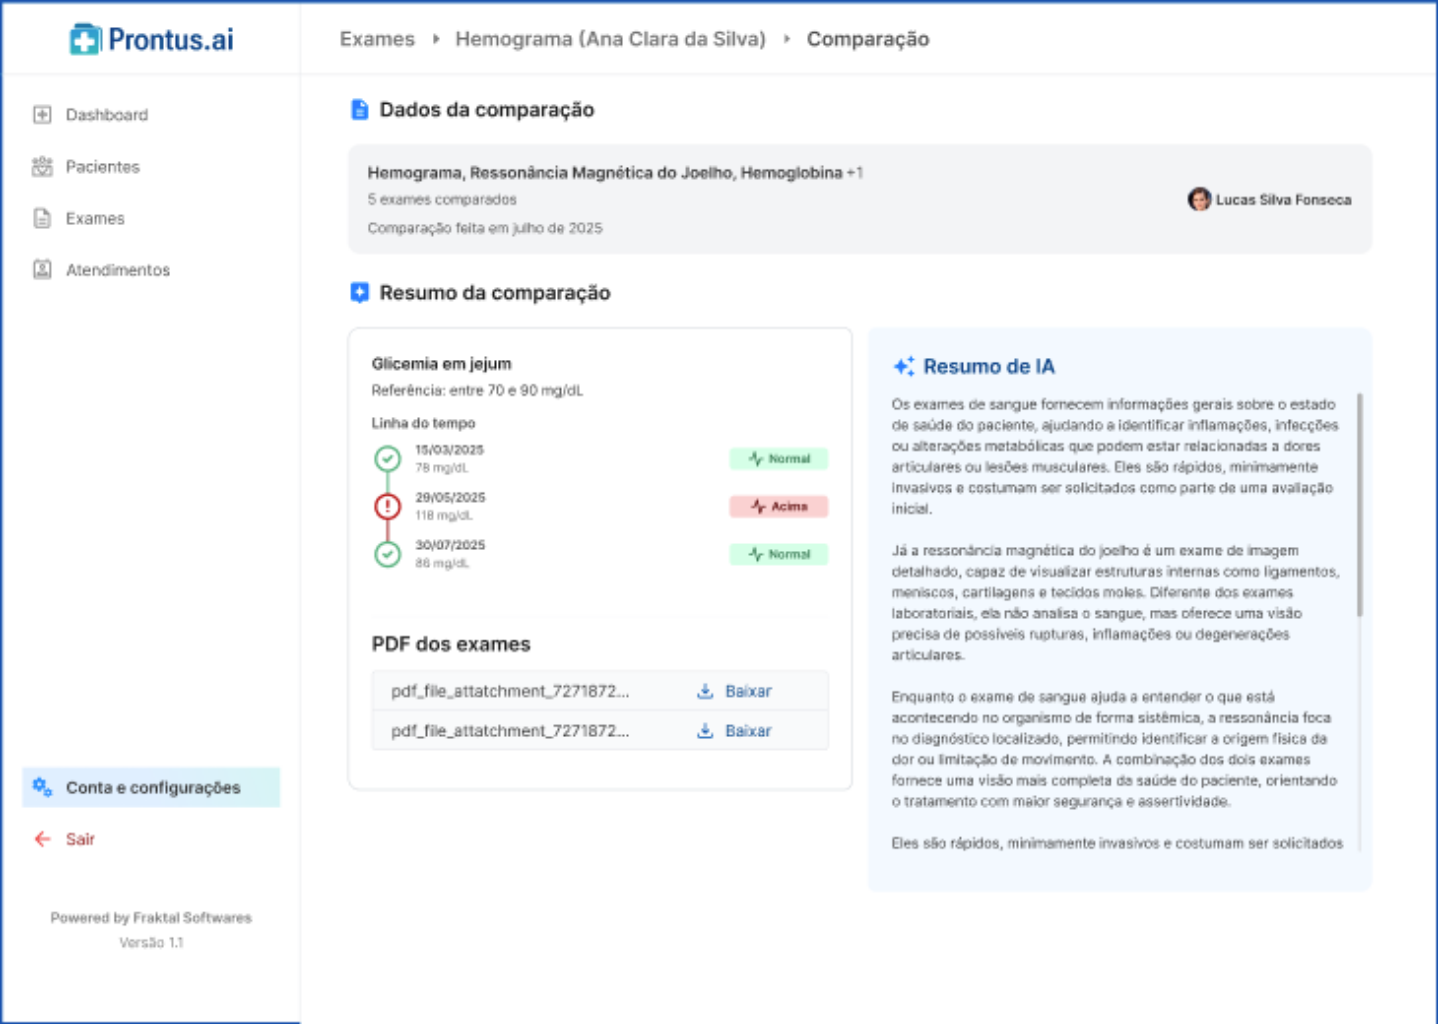
Task: Click the Normal badge for 15/03/2025
Action: 779,459
